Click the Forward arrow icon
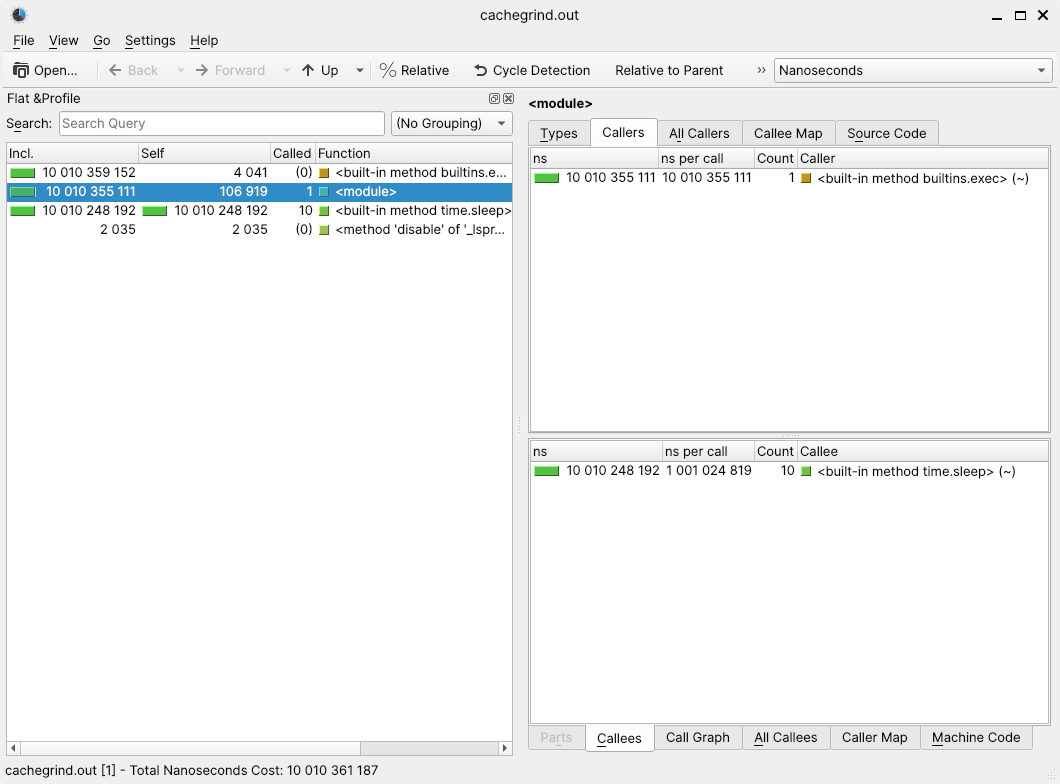This screenshot has width=1060, height=784. point(201,70)
